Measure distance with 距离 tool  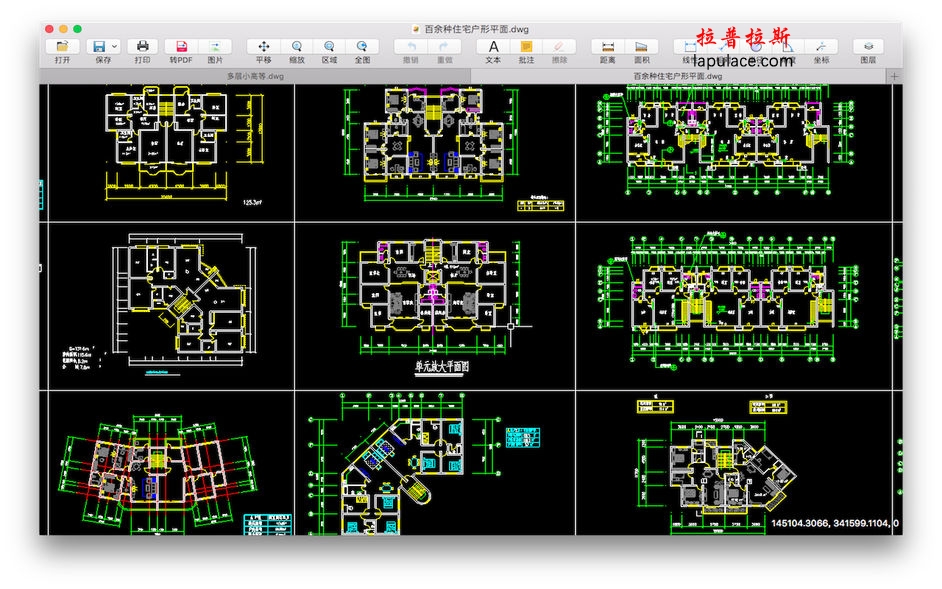coord(607,46)
